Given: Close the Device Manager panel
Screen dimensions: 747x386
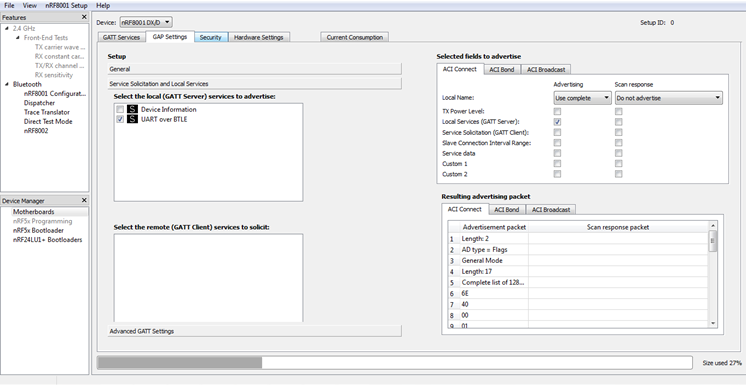Looking at the screenshot, I should coord(84,201).
